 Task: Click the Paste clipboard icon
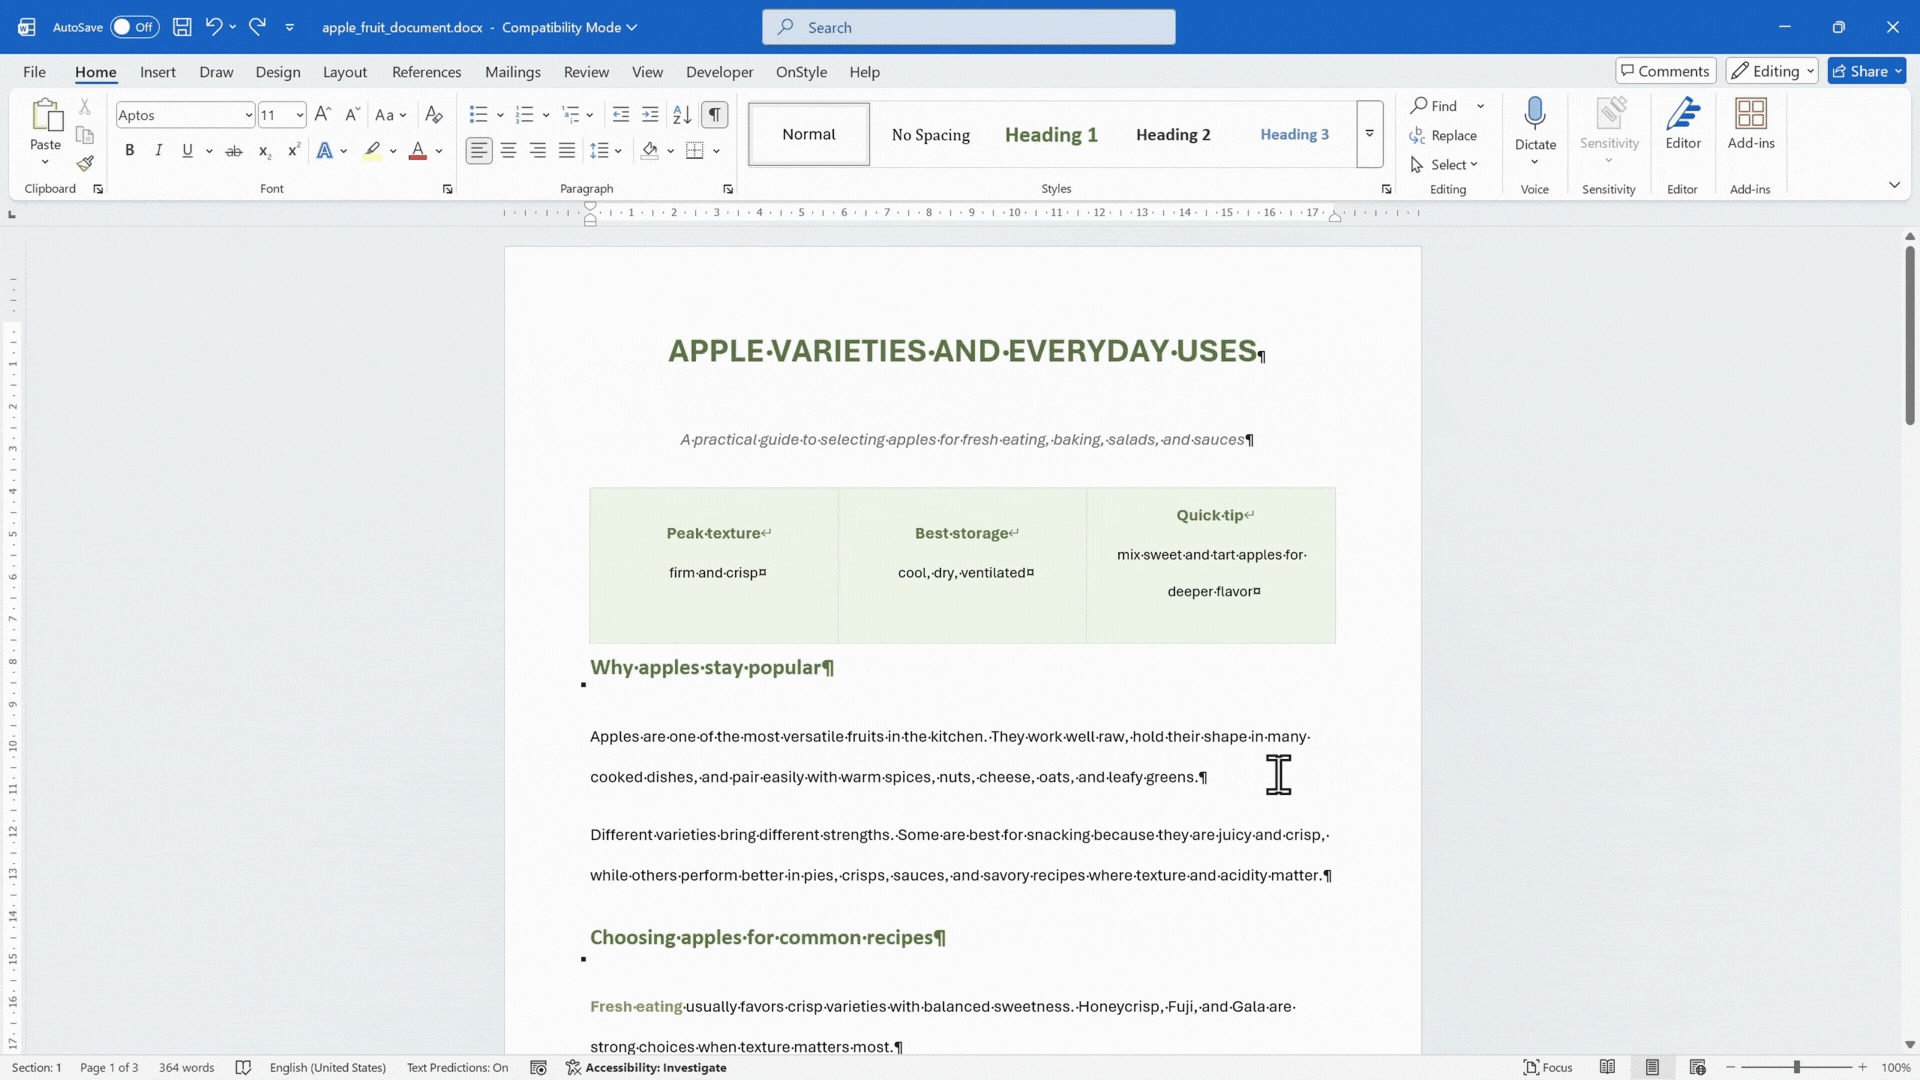click(46, 115)
